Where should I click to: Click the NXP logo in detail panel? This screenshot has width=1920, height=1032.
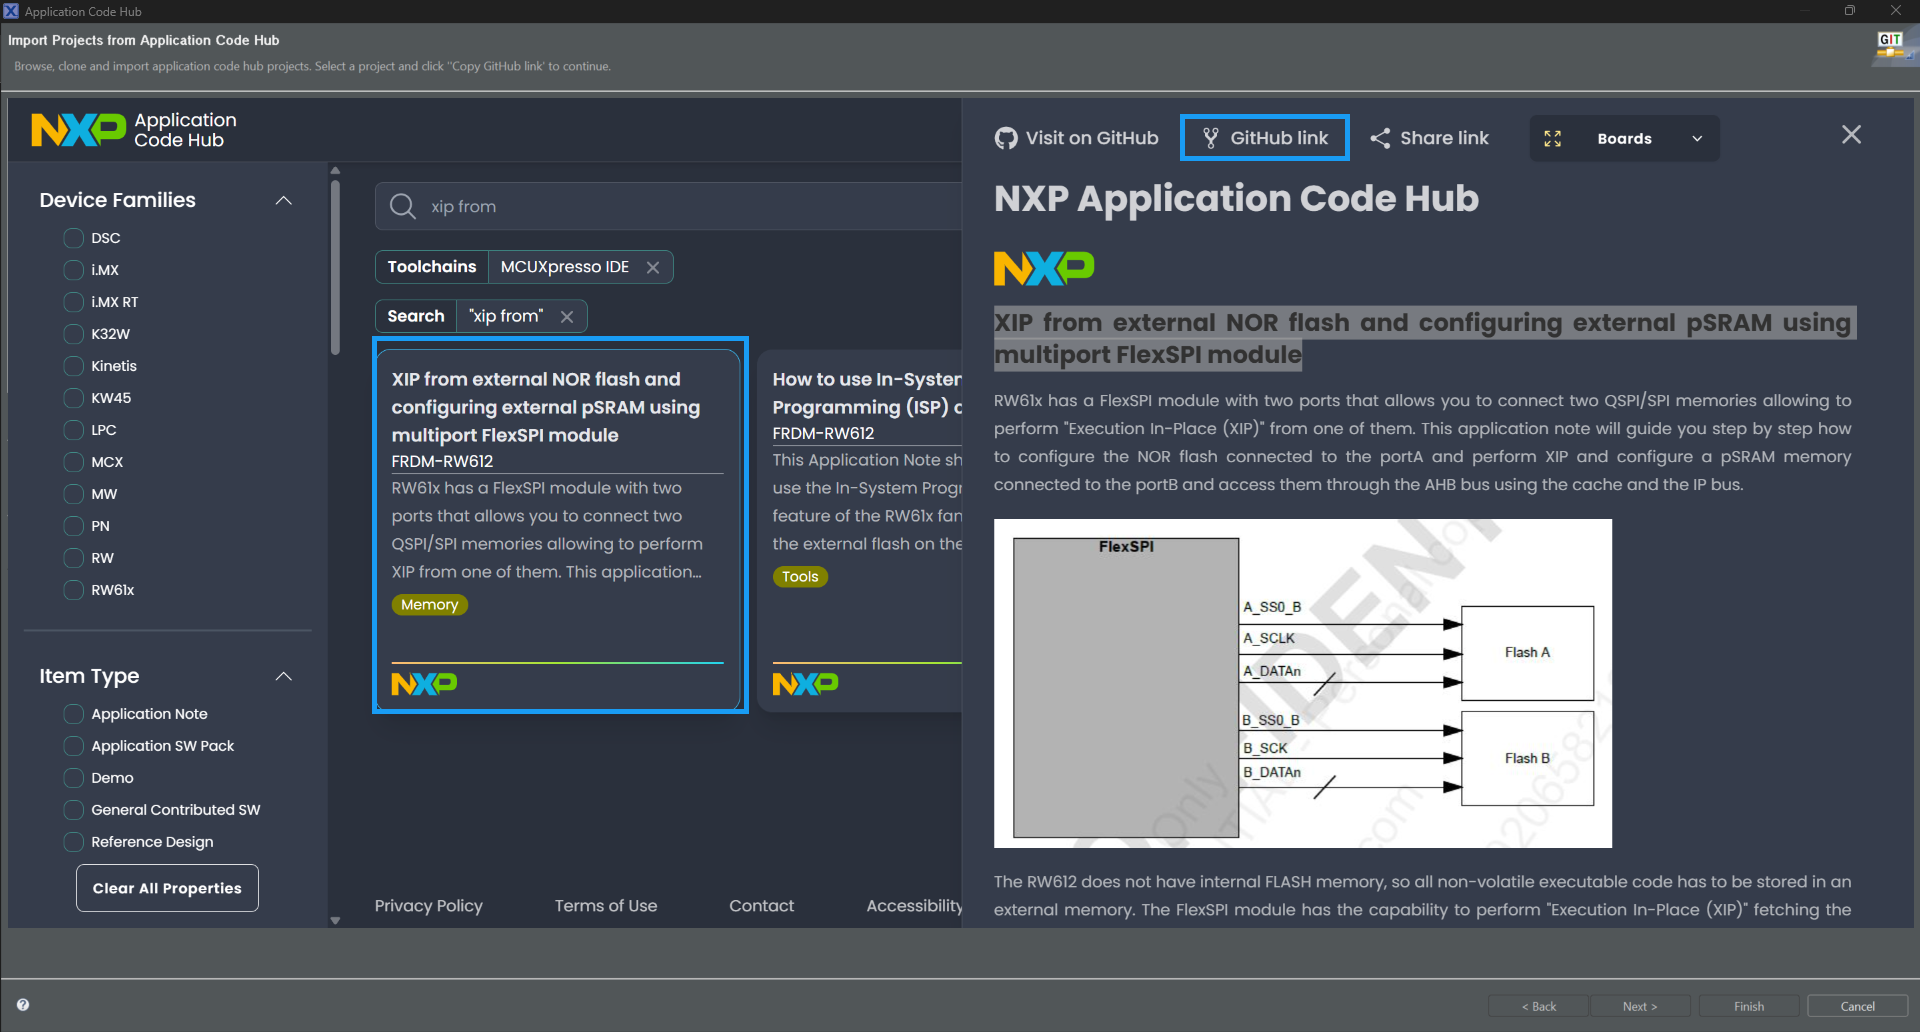1043,268
